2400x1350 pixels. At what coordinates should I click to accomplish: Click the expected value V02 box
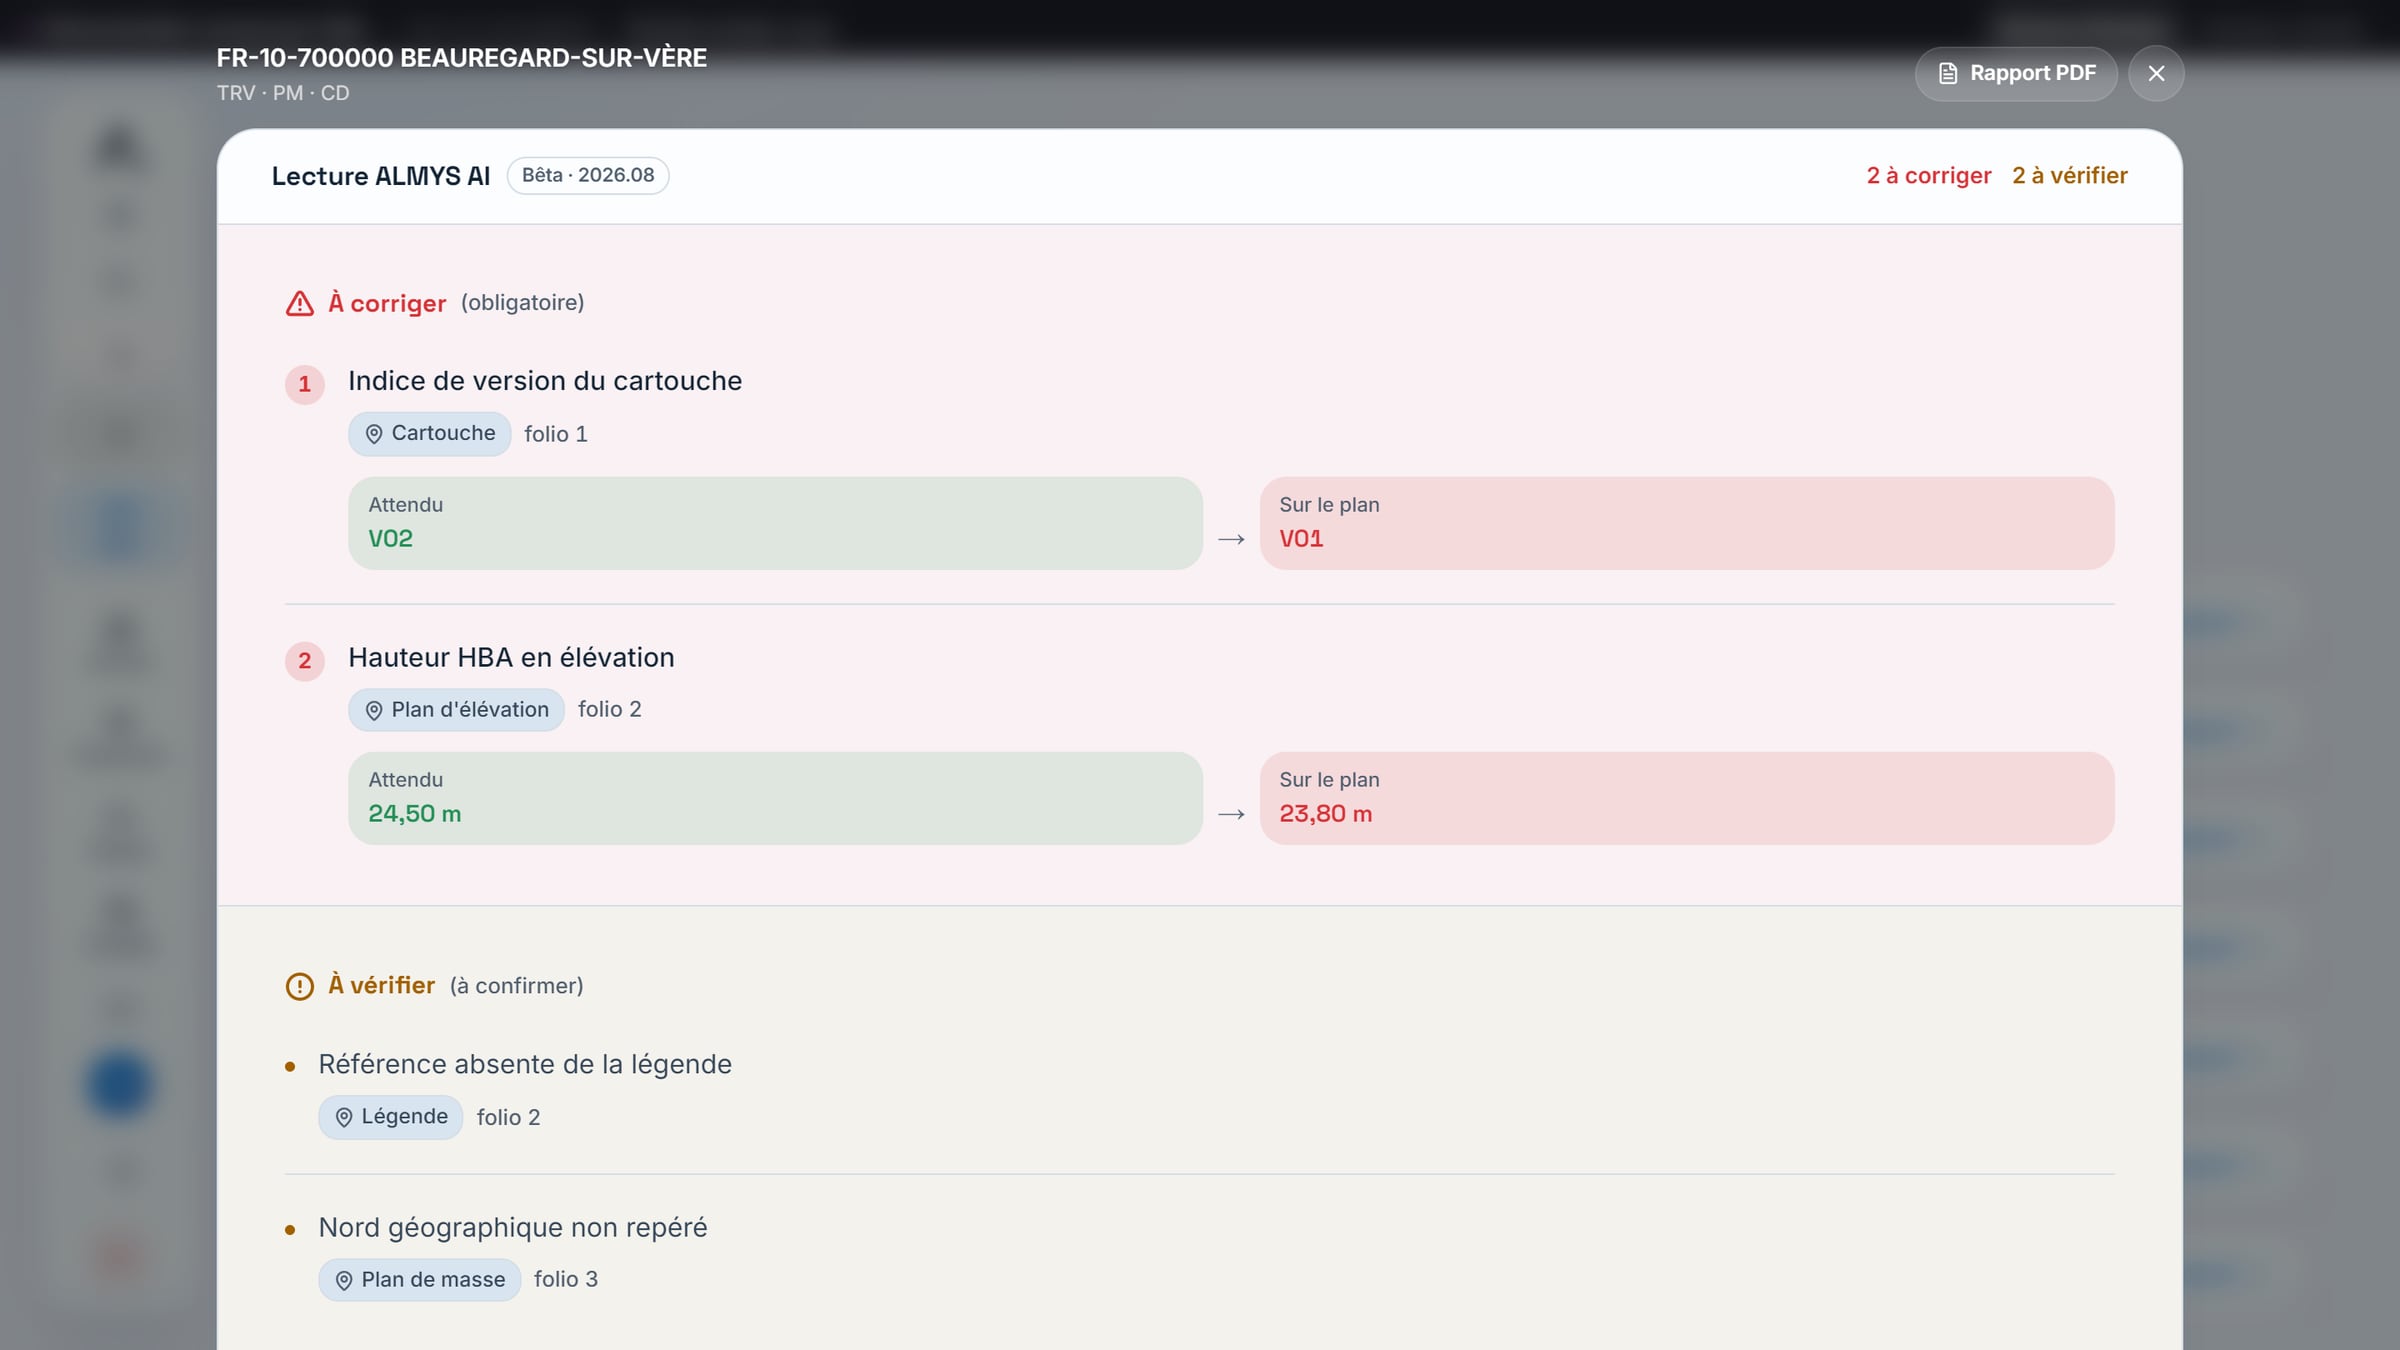(x=775, y=523)
